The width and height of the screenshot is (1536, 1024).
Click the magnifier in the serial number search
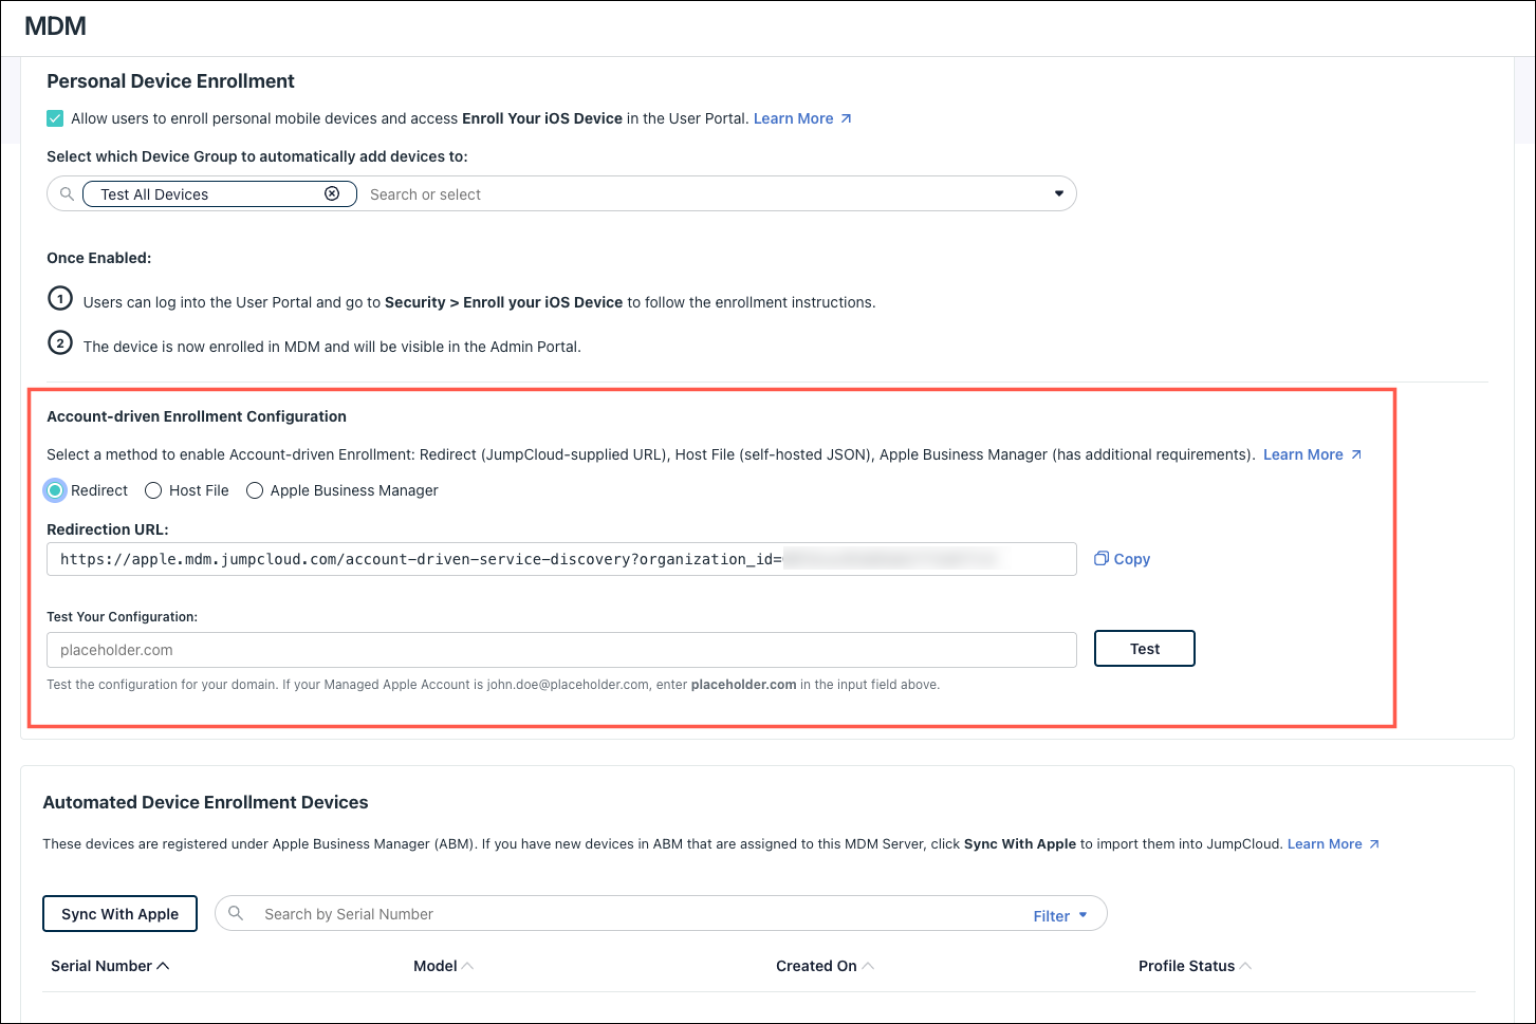click(236, 913)
